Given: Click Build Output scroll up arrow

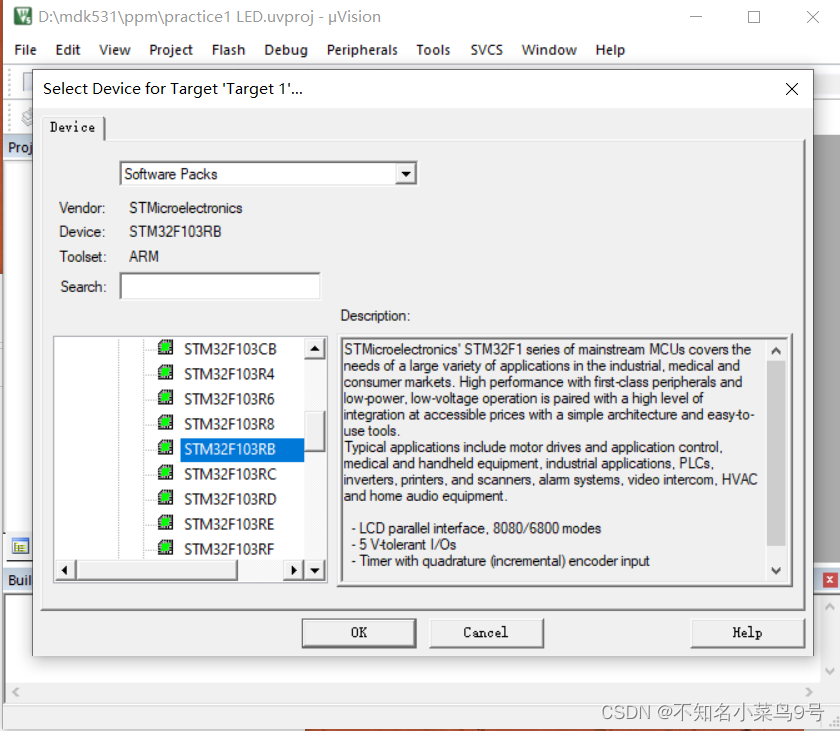Looking at the screenshot, I should (829, 607).
